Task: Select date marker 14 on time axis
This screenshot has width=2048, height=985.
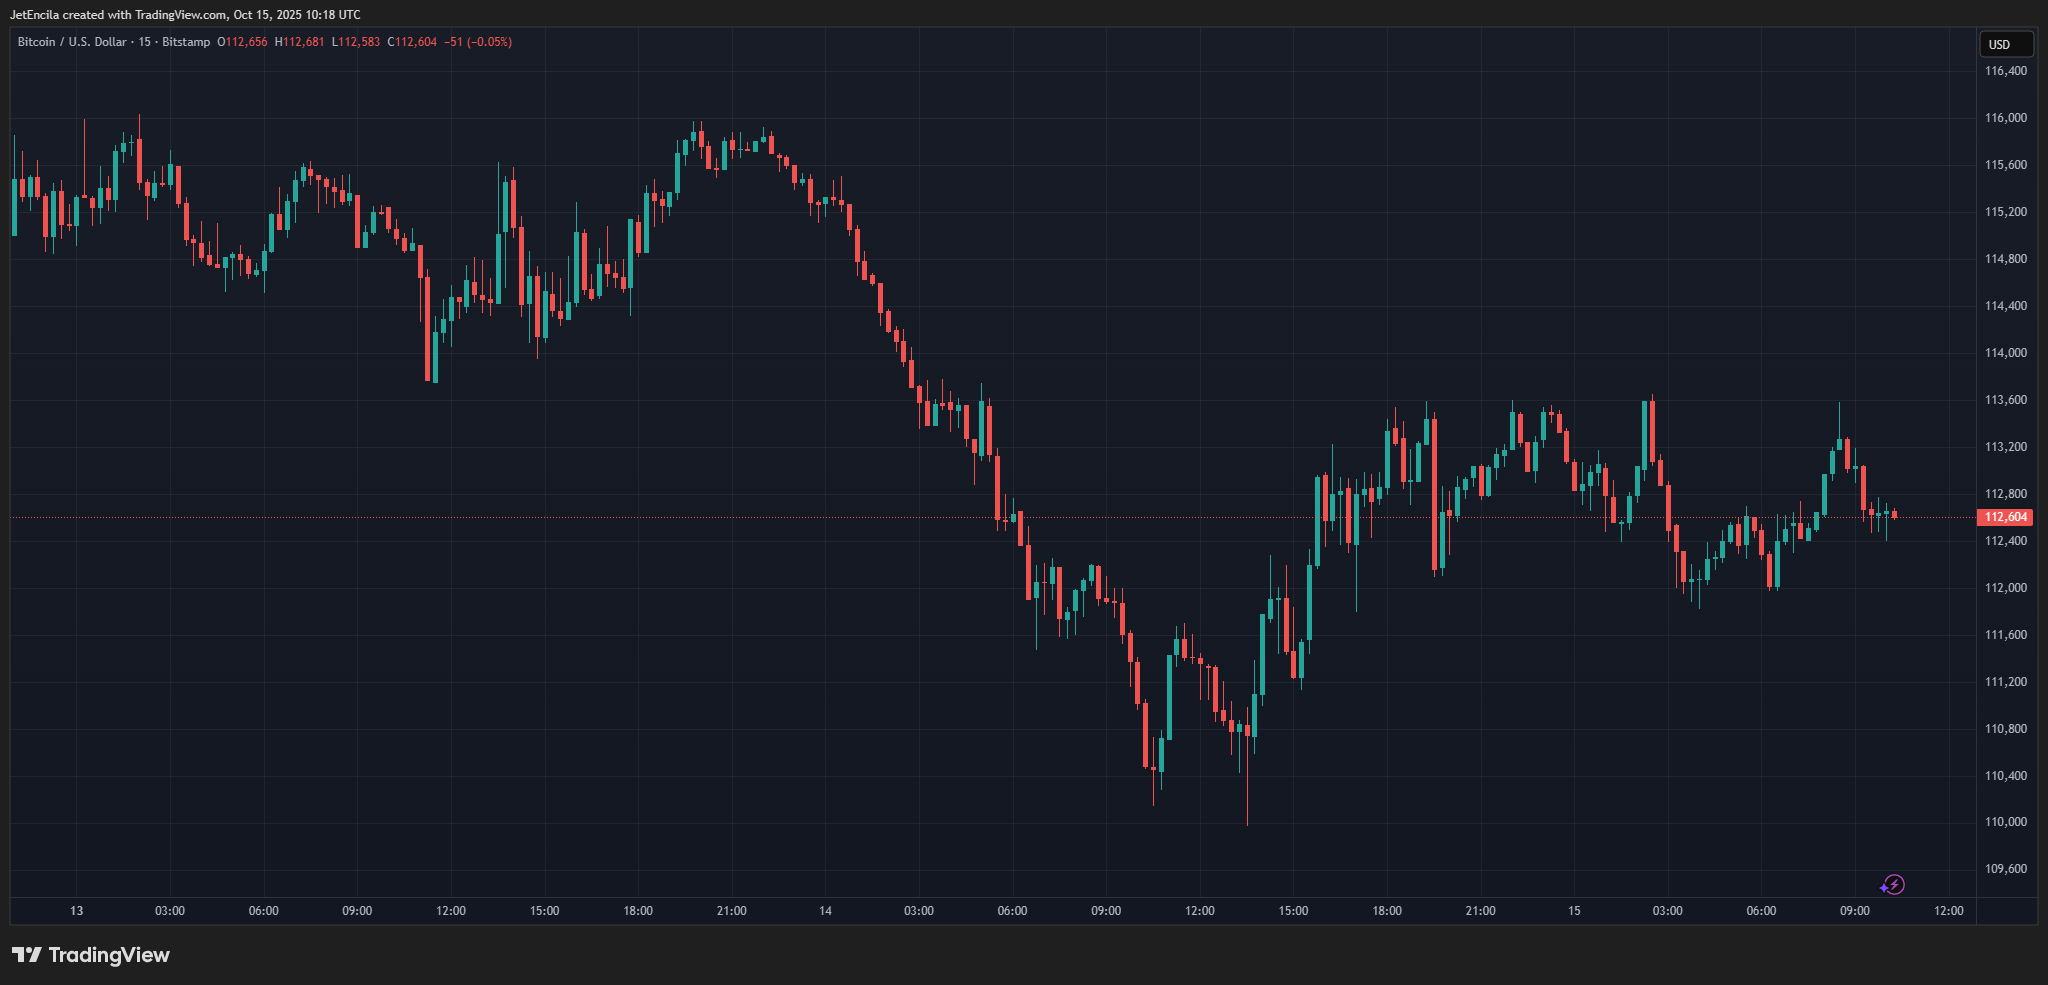Action: [x=825, y=911]
